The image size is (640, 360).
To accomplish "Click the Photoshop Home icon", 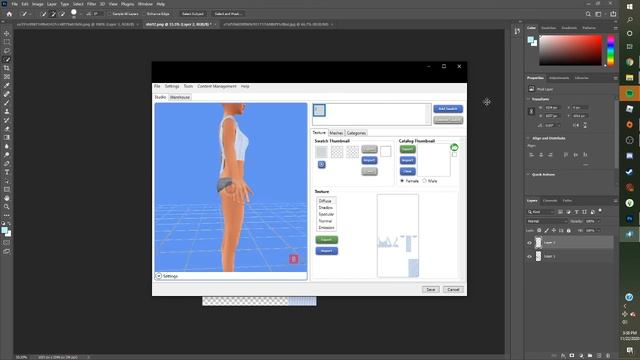I will [9, 14].
